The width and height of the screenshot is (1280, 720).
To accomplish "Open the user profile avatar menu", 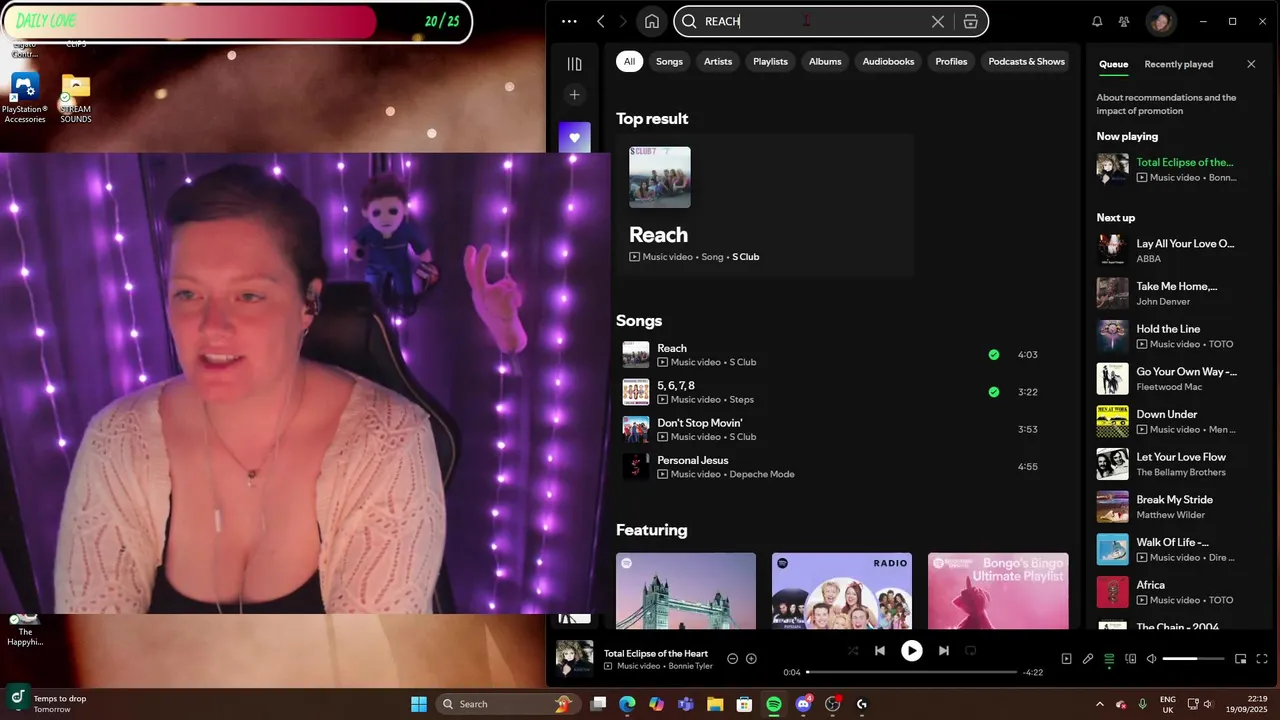I will pos(1160,21).
